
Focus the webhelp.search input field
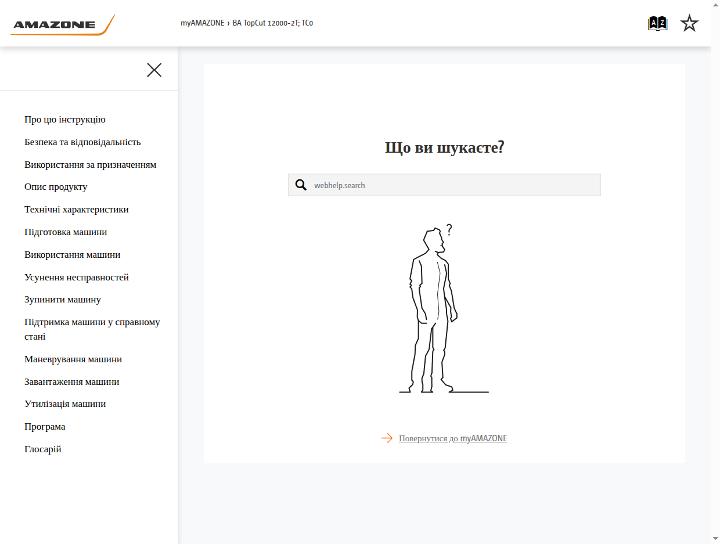444,185
